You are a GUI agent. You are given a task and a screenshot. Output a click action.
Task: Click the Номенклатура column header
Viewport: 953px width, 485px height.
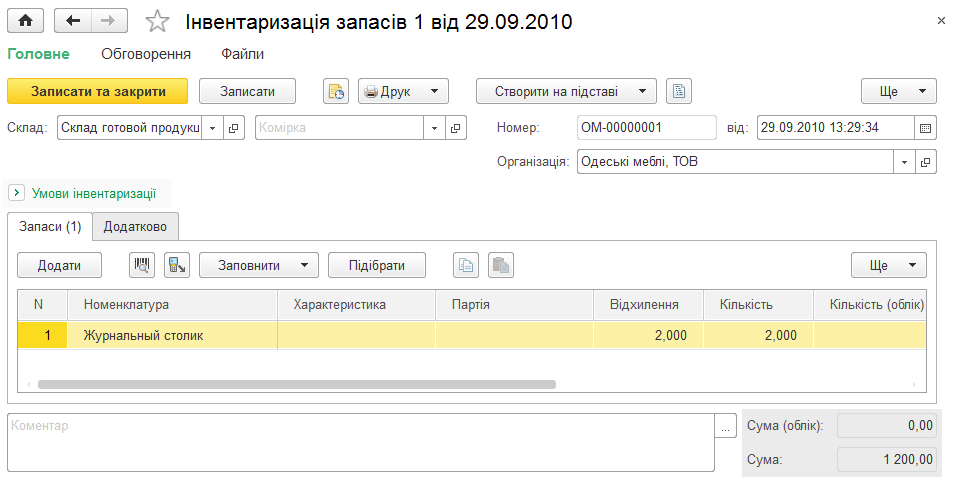172,305
